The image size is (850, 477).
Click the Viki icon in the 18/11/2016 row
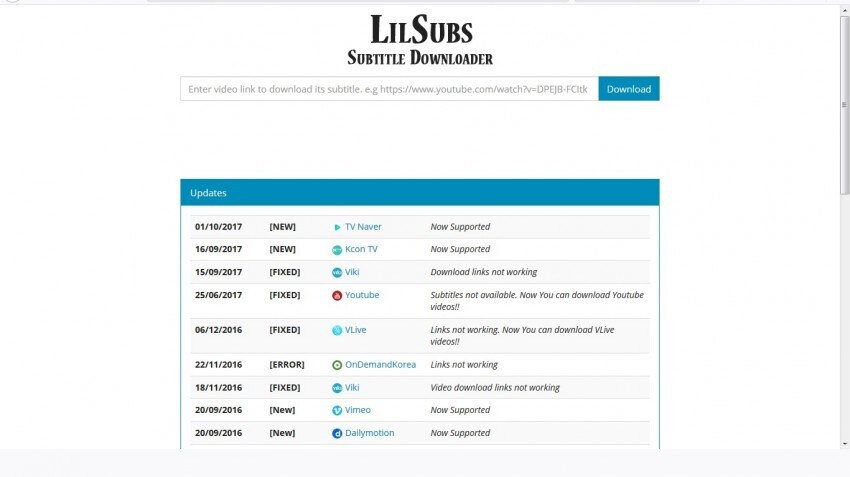click(x=337, y=387)
